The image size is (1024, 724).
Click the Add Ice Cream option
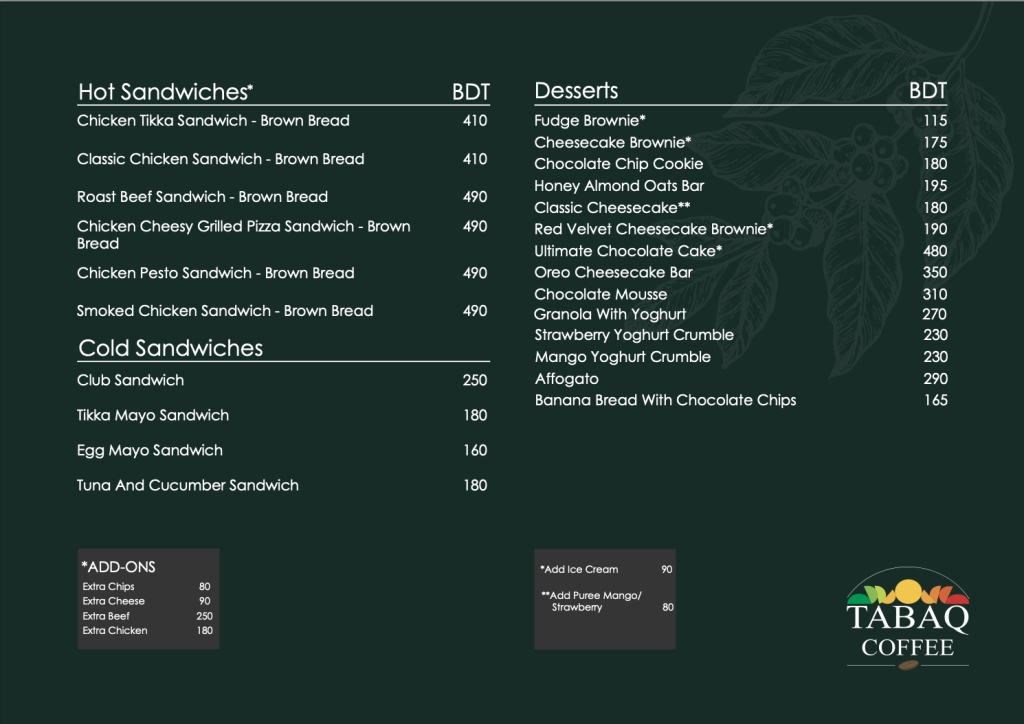point(580,569)
